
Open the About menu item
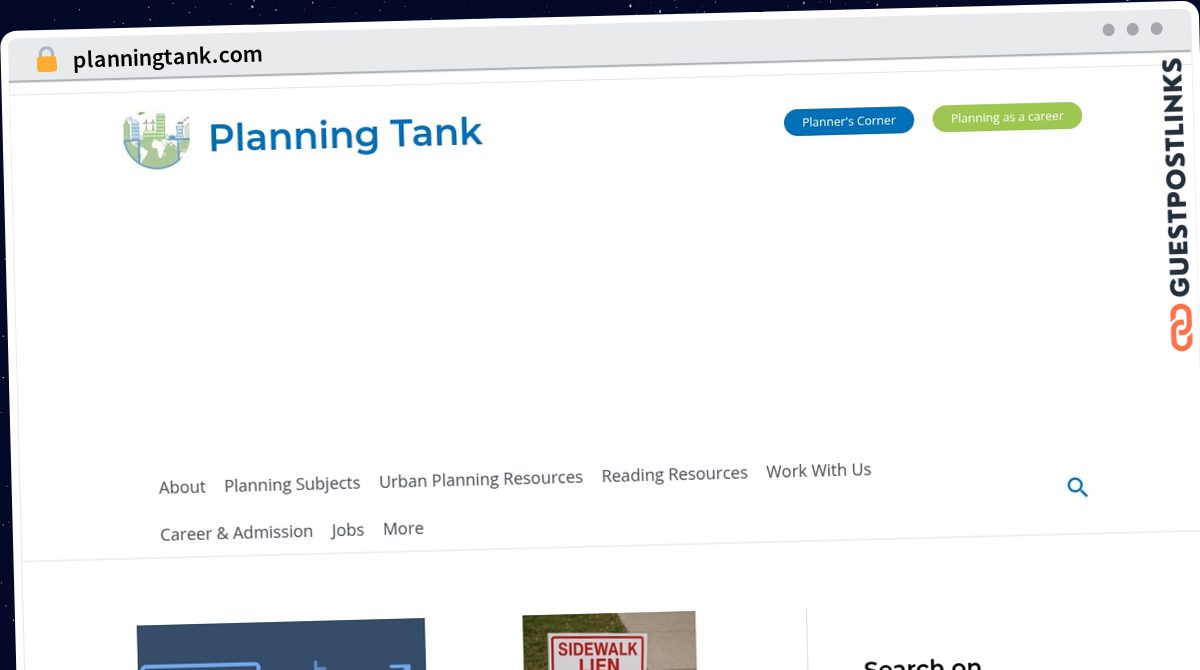click(182, 487)
